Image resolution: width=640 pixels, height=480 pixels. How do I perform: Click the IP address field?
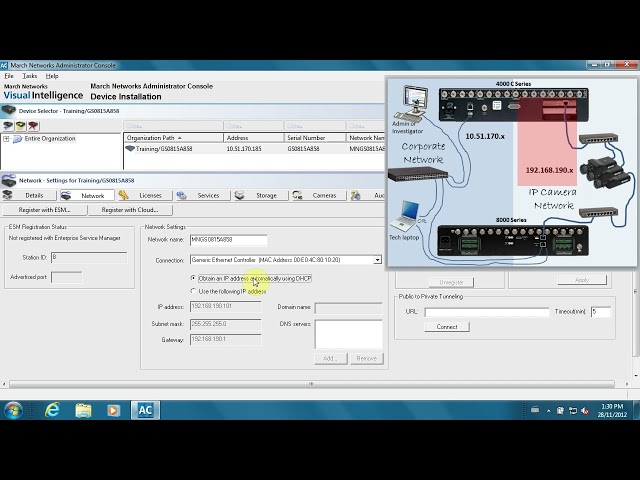[x=225, y=307]
